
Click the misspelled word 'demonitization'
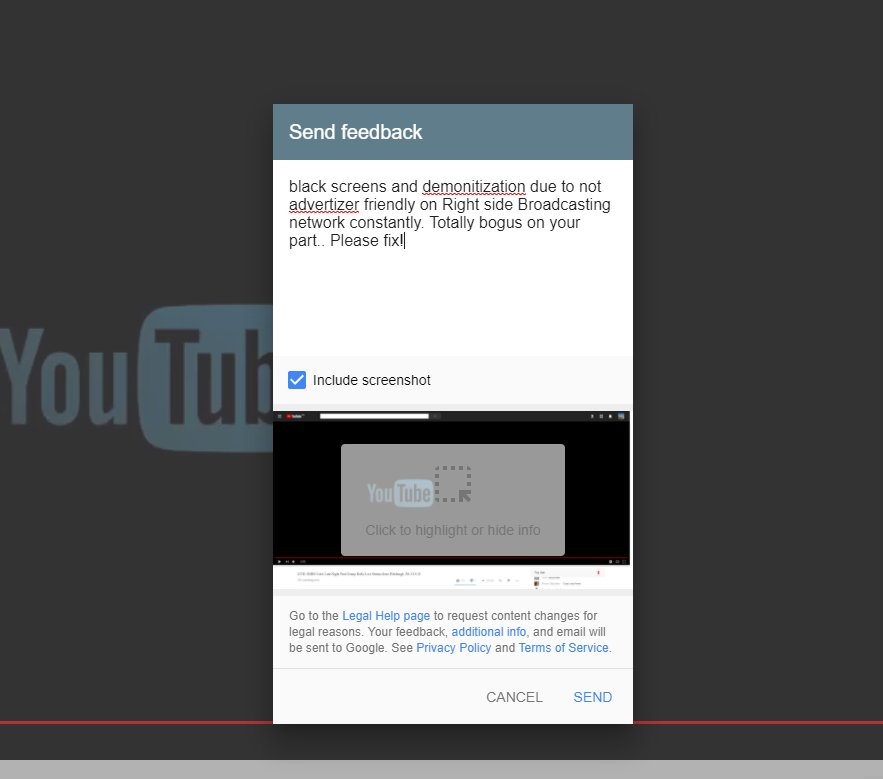coord(474,186)
